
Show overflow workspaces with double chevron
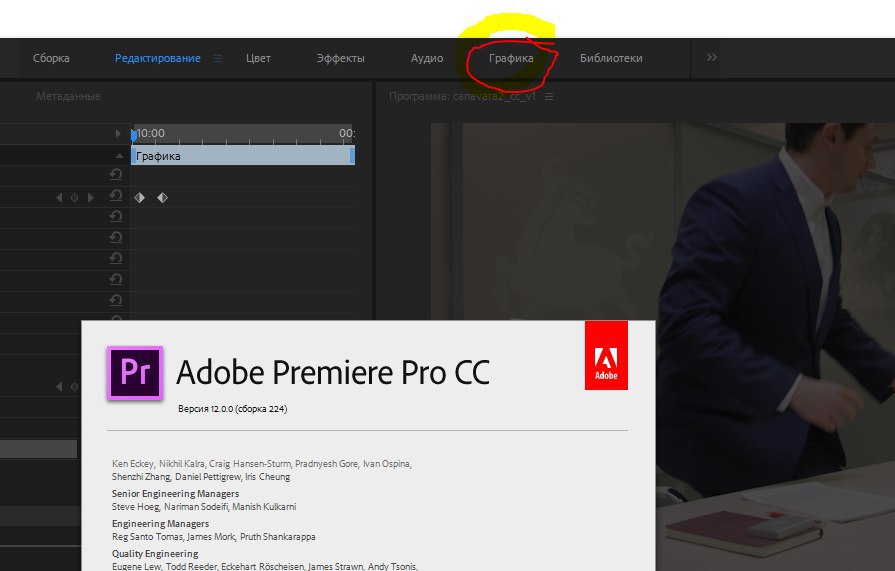pos(711,57)
